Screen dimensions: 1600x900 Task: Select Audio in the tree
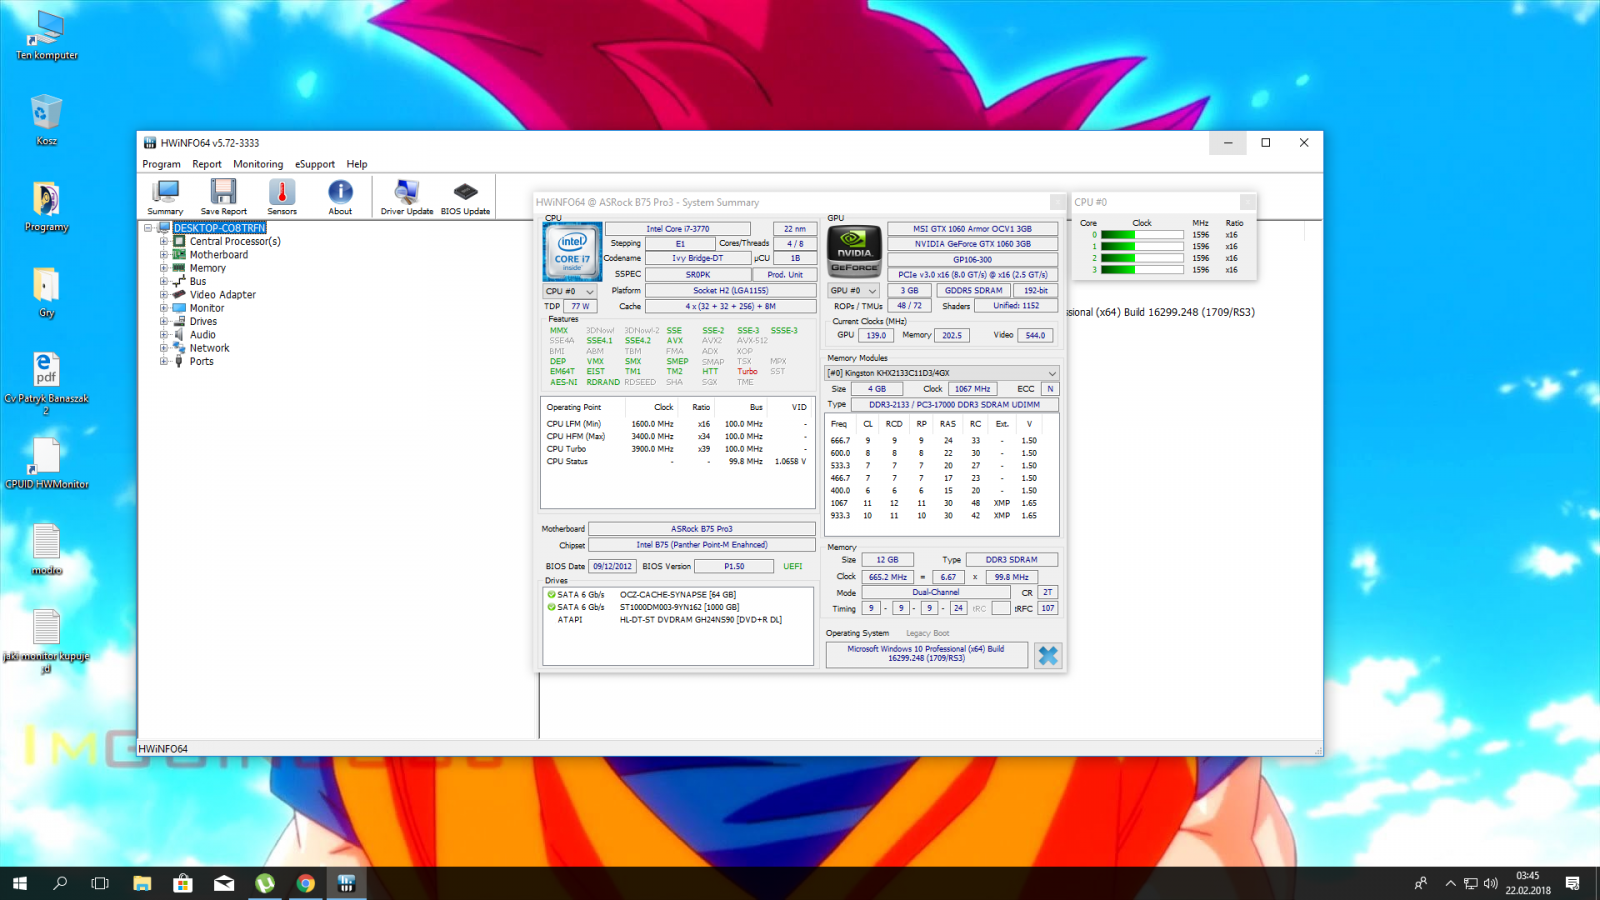point(203,335)
